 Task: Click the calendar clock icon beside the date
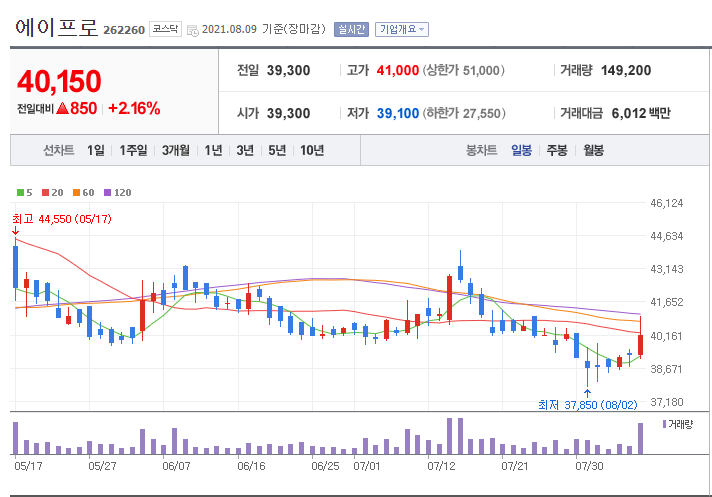193,30
